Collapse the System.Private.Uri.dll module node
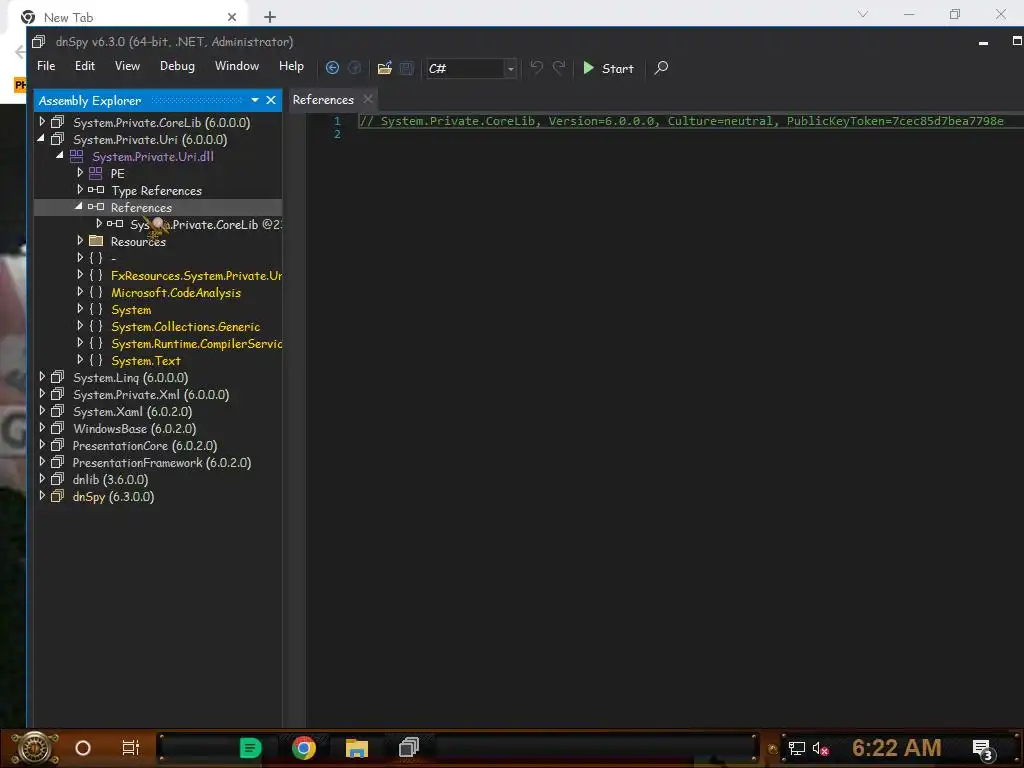The height and width of the screenshot is (768, 1024). 60,155
